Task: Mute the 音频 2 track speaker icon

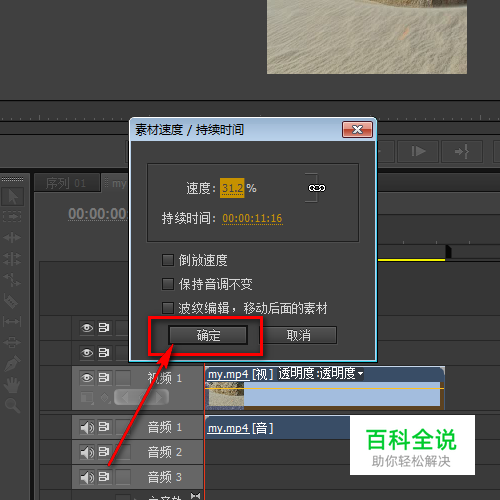Action: 87,452
